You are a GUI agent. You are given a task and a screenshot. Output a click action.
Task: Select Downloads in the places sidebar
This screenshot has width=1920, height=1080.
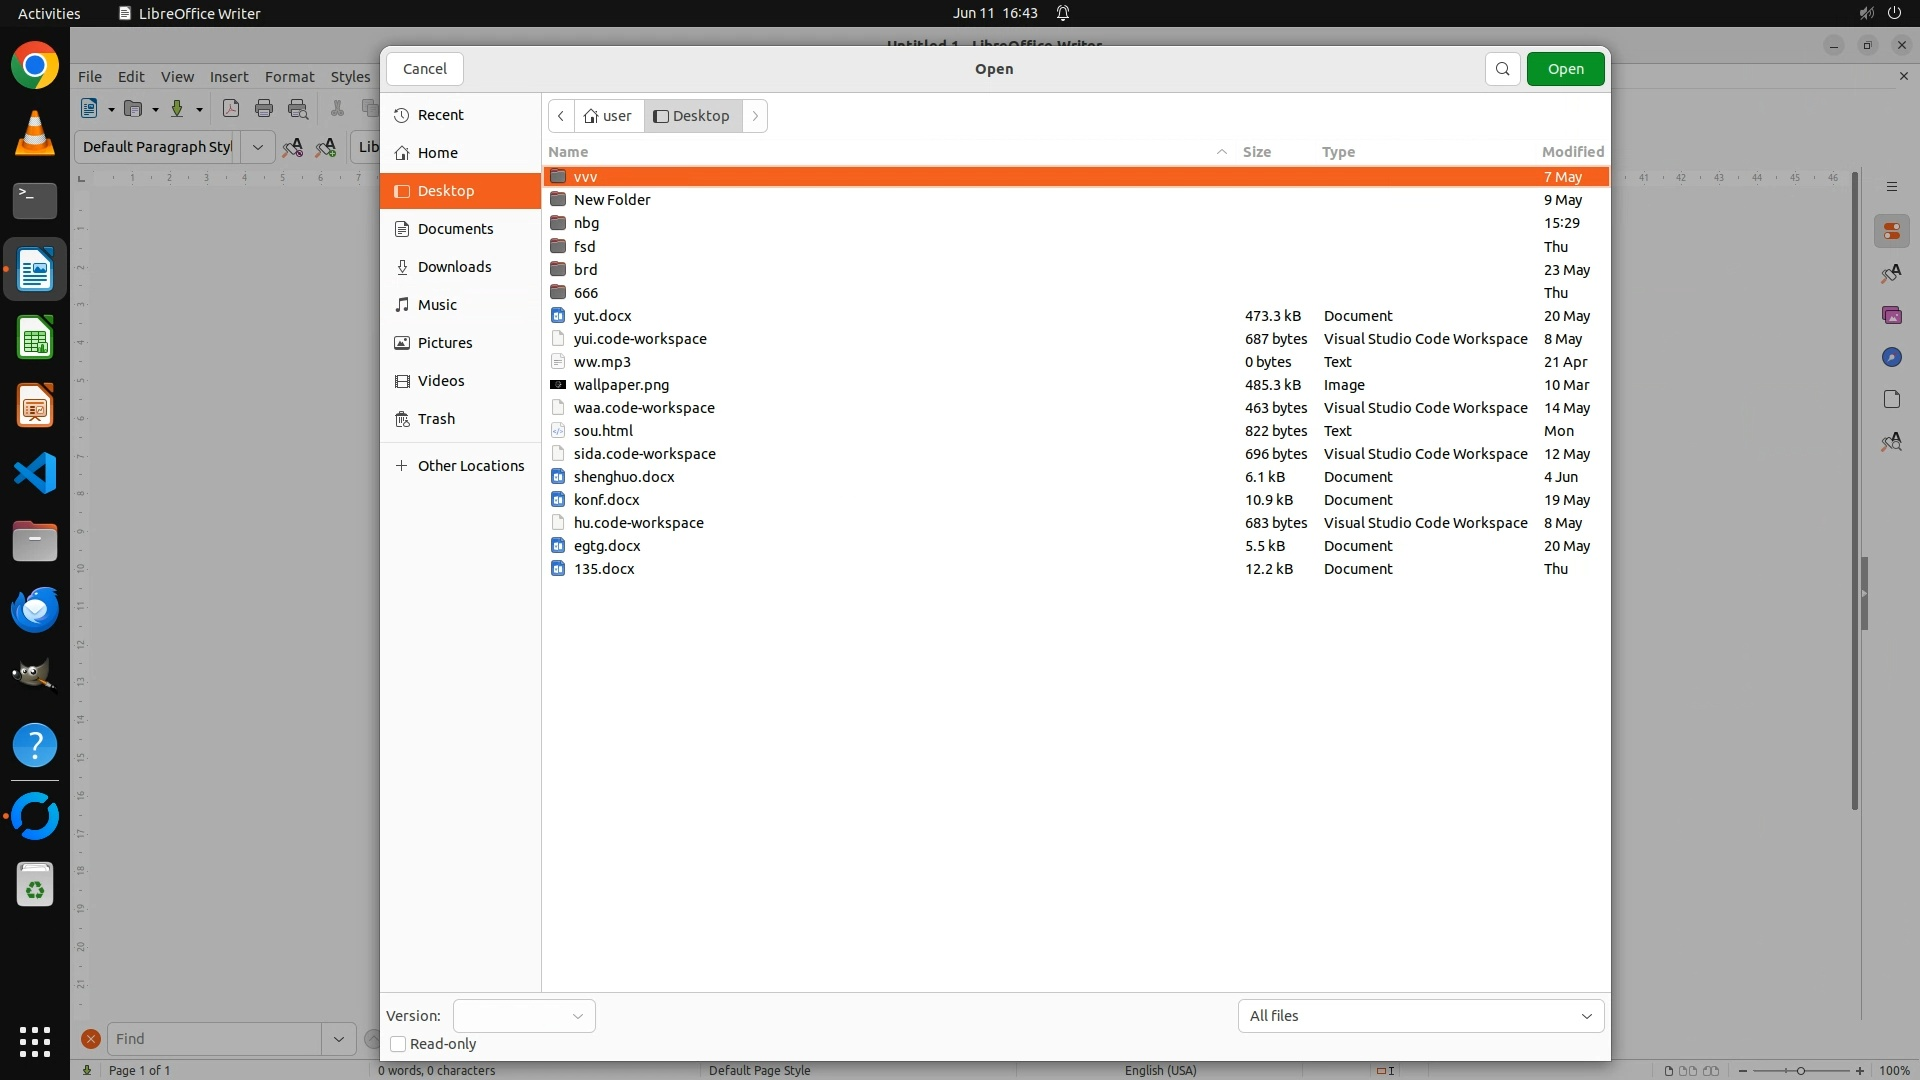[x=454, y=267]
